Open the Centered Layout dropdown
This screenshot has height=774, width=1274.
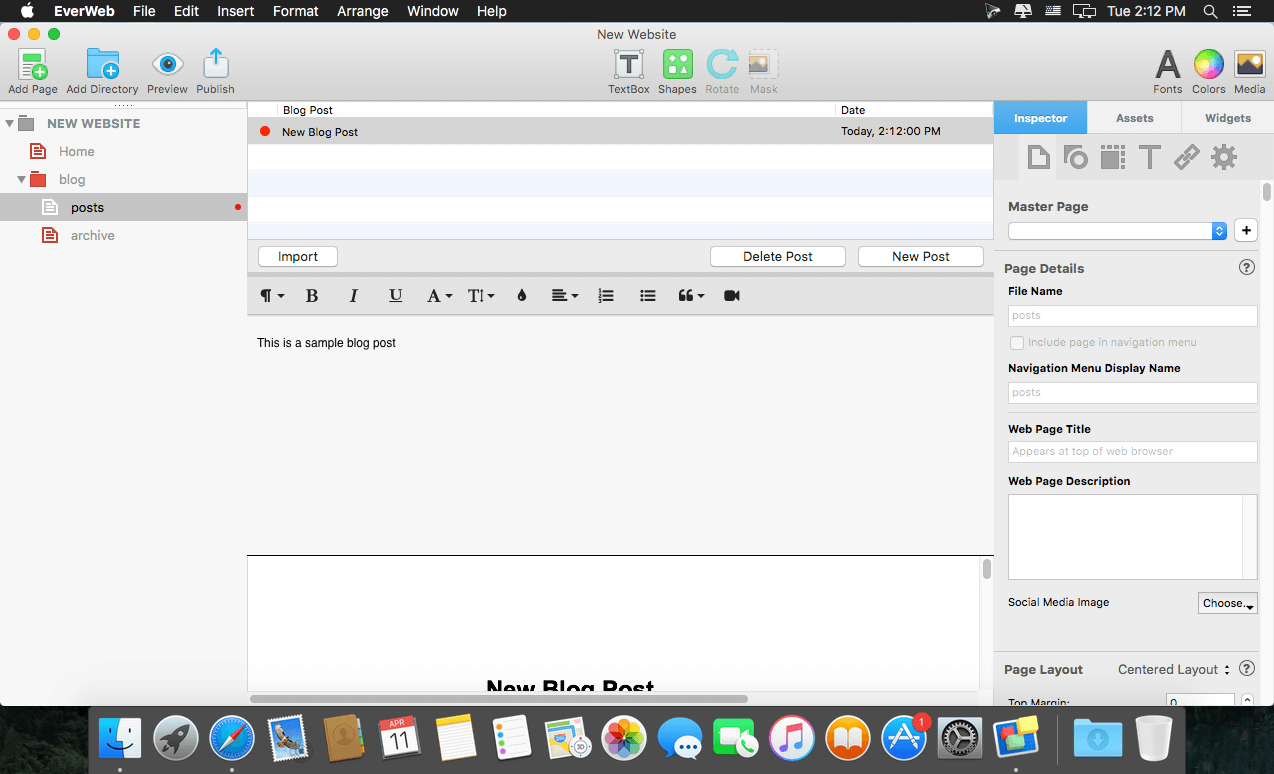[x=1174, y=670]
